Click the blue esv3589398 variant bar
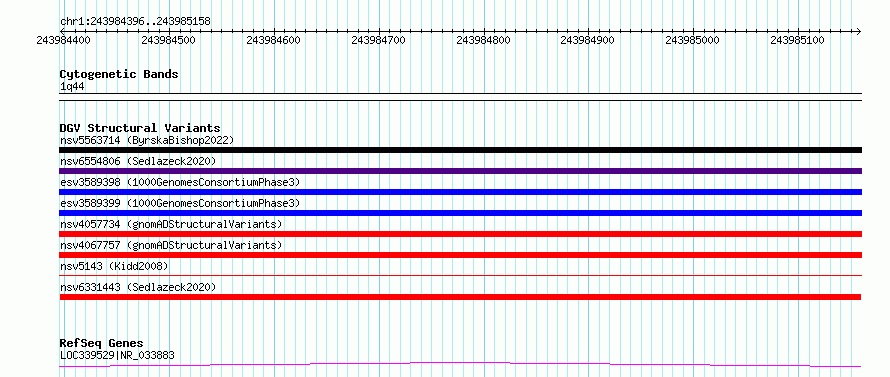890x377 pixels. [x=460, y=192]
